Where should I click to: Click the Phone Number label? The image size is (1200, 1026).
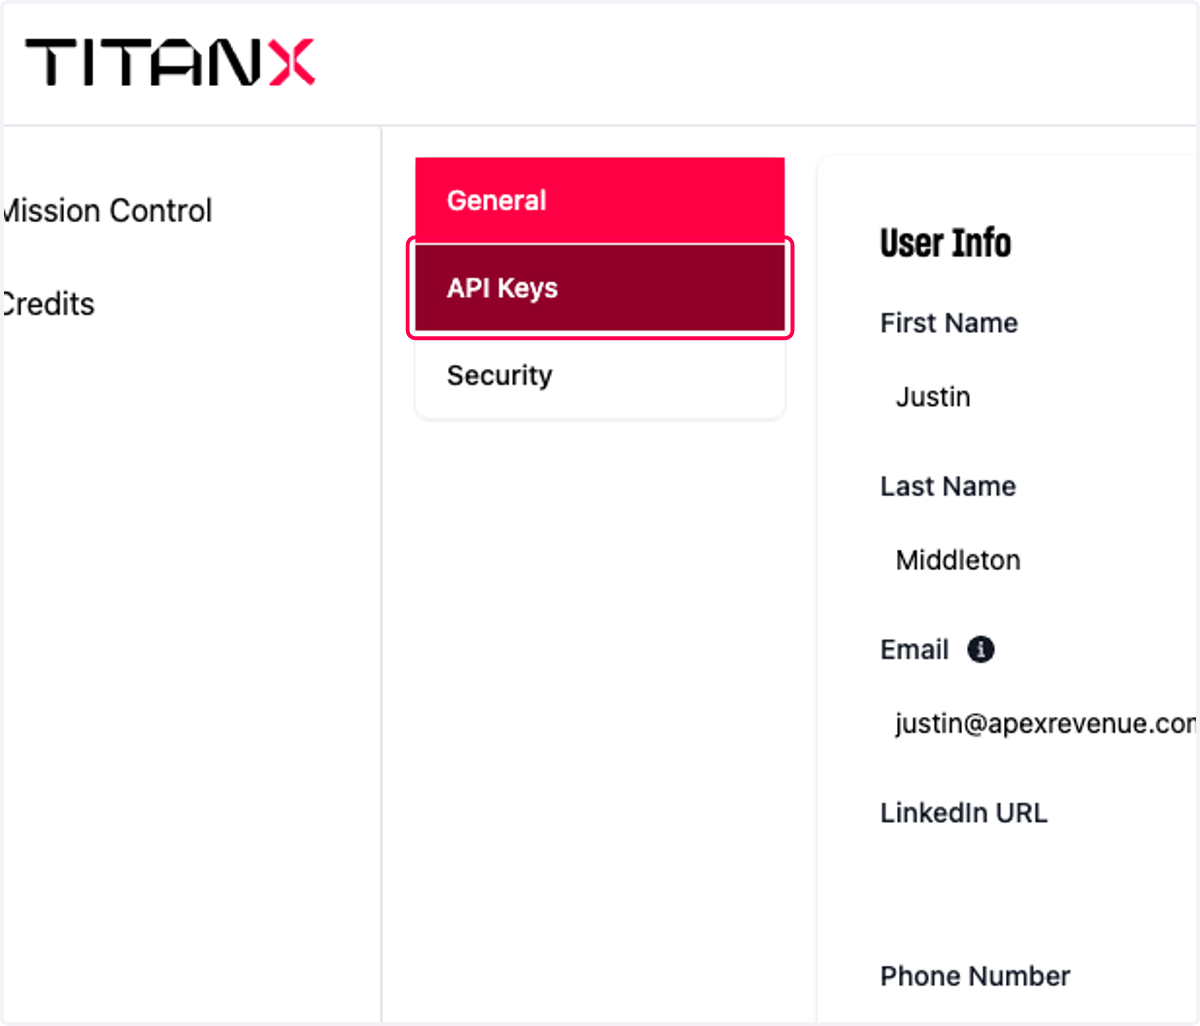pos(975,976)
